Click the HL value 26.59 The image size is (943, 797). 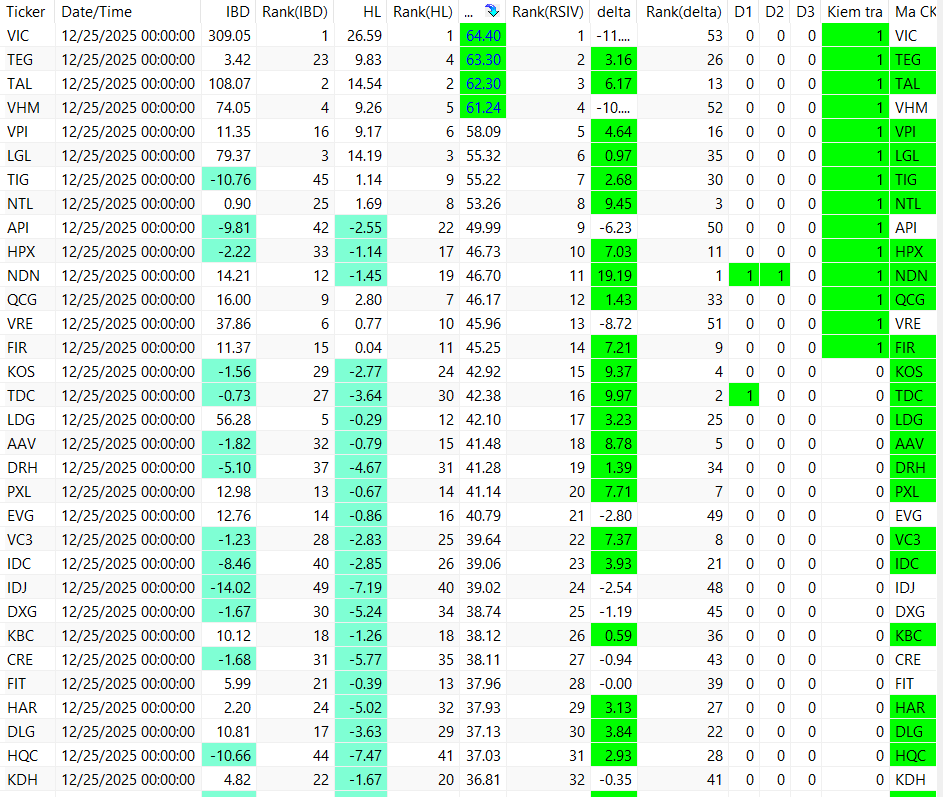click(x=364, y=35)
